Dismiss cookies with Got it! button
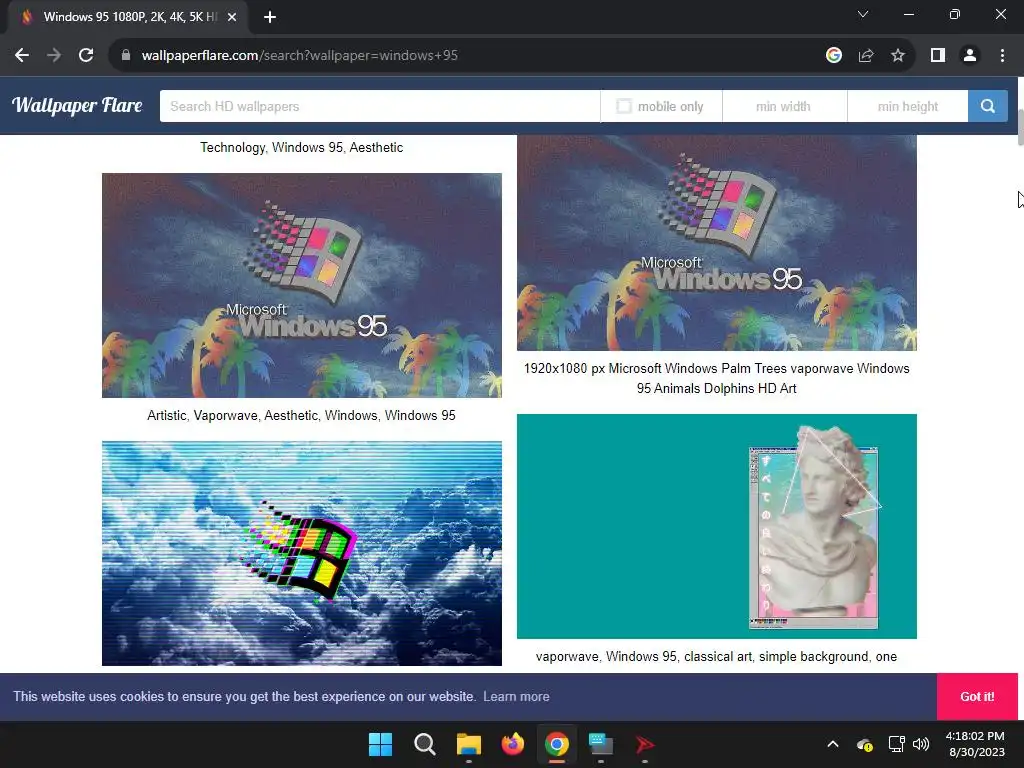 click(x=977, y=696)
